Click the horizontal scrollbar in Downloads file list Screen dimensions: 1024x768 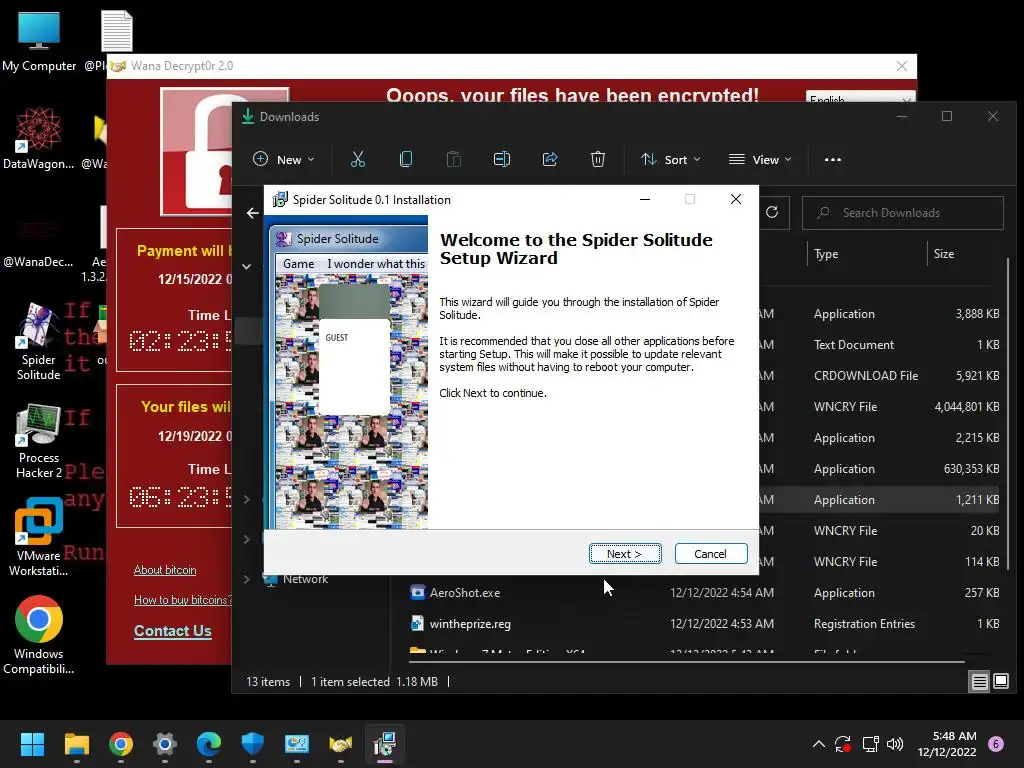(x=686, y=662)
